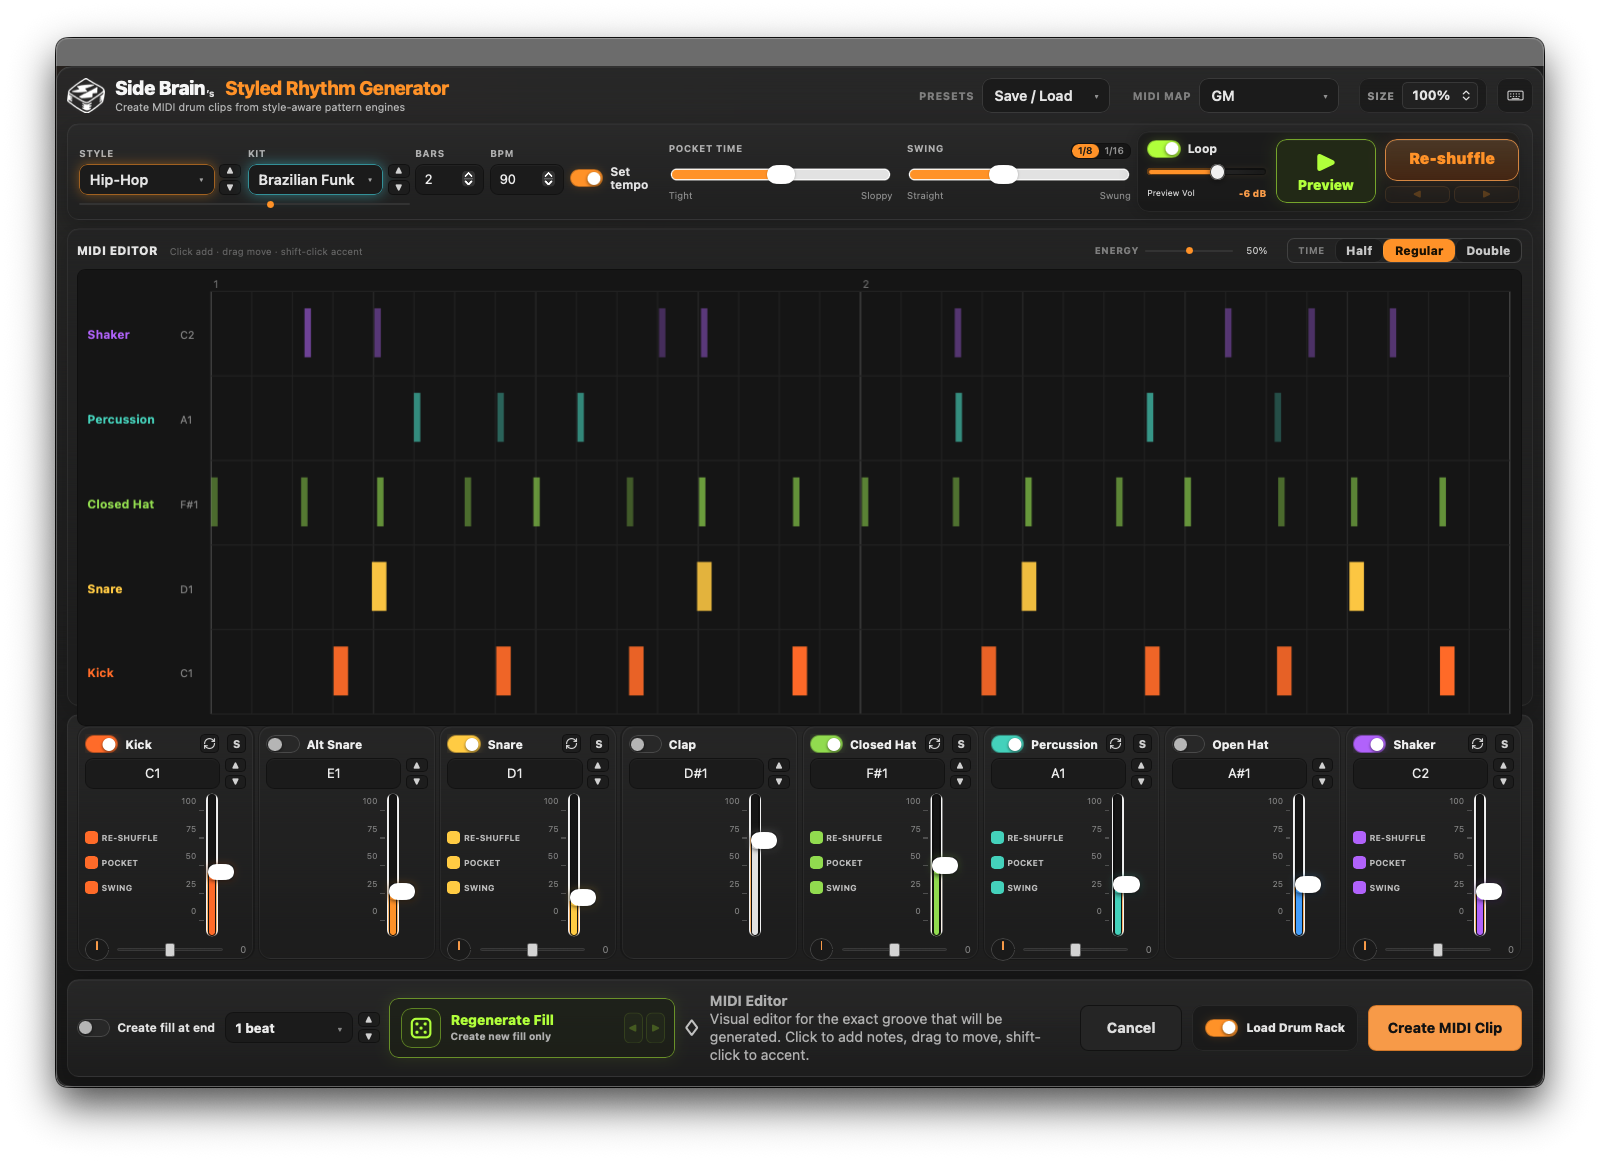This screenshot has height=1161, width=1600.
Task: Open the keyboard icon in header
Action: click(1515, 96)
